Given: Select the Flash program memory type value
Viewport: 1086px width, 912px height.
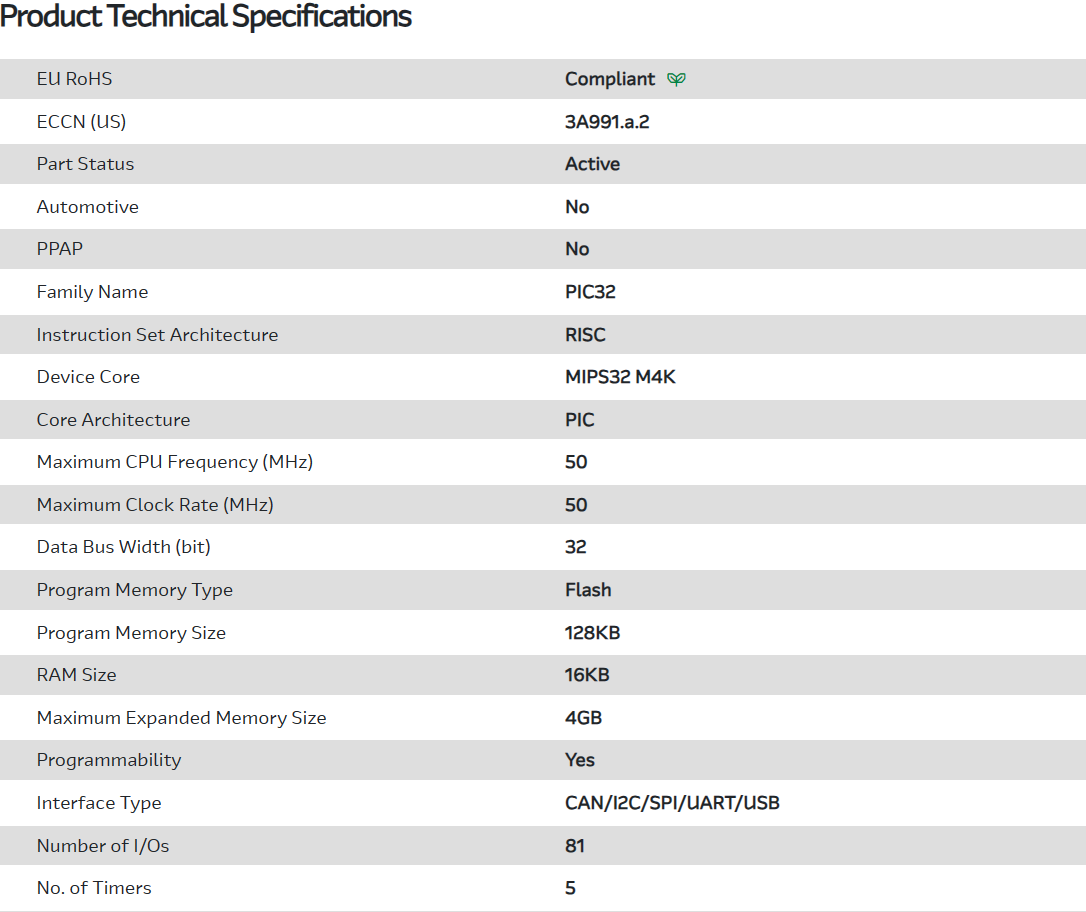Looking at the screenshot, I should pyautogui.click(x=588, y=590).
